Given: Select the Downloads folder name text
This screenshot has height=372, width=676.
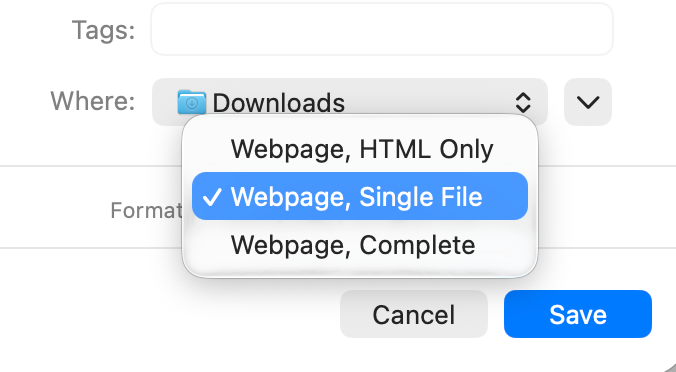Looking at the screenshot, I should click(x=279, y=103).
